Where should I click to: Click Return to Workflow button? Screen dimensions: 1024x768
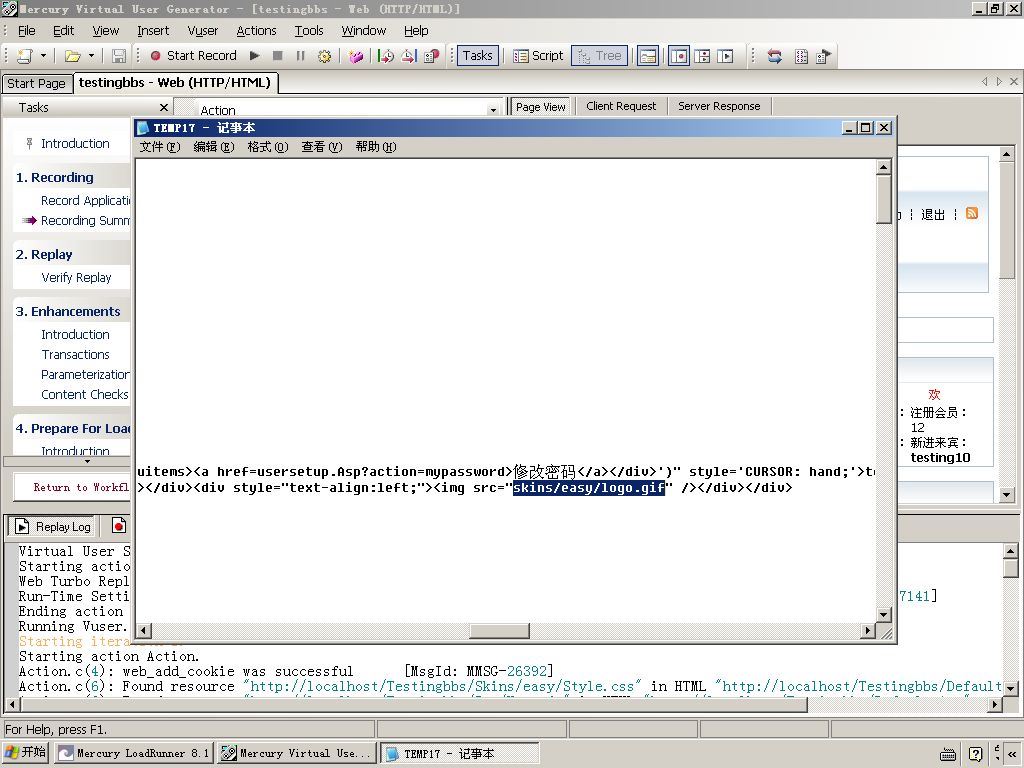(72, 487)
